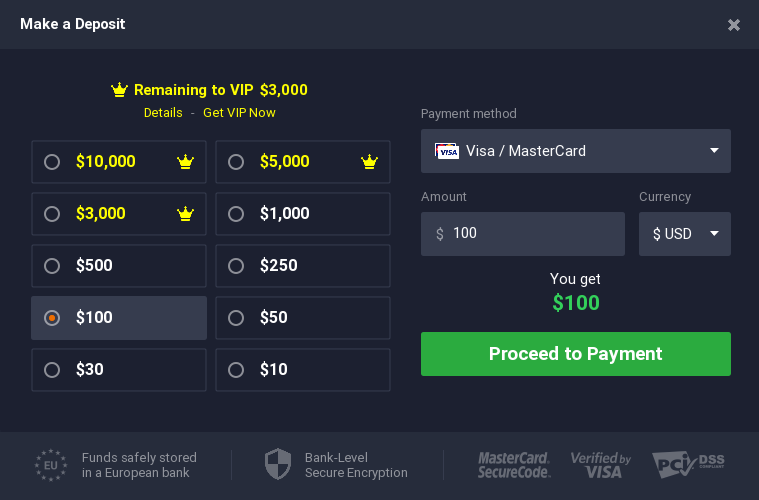759x500 pixels.
Task: Click the shield encryption icon
Action: pyautogui.click(x=278, y=464)
